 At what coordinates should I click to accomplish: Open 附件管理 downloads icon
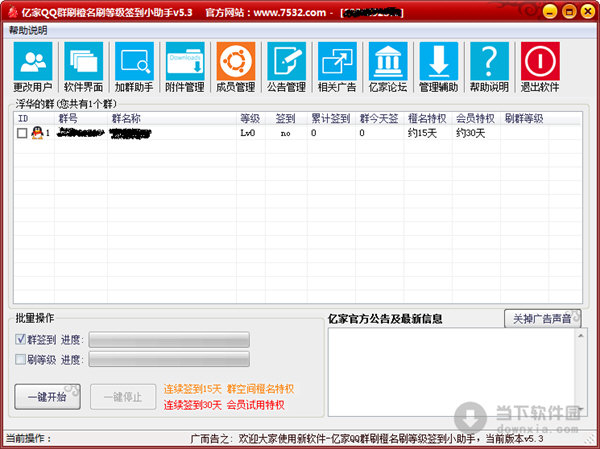click(x=185, y=67)
